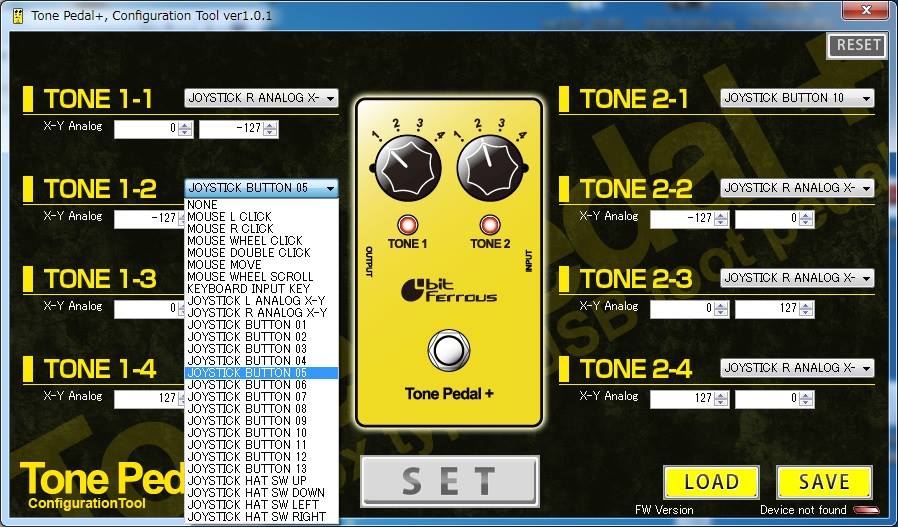Screen dimensions: 898x527
Task: Adjust TONE 2-2 X value spinner arrows
Action: click(721, 219)
